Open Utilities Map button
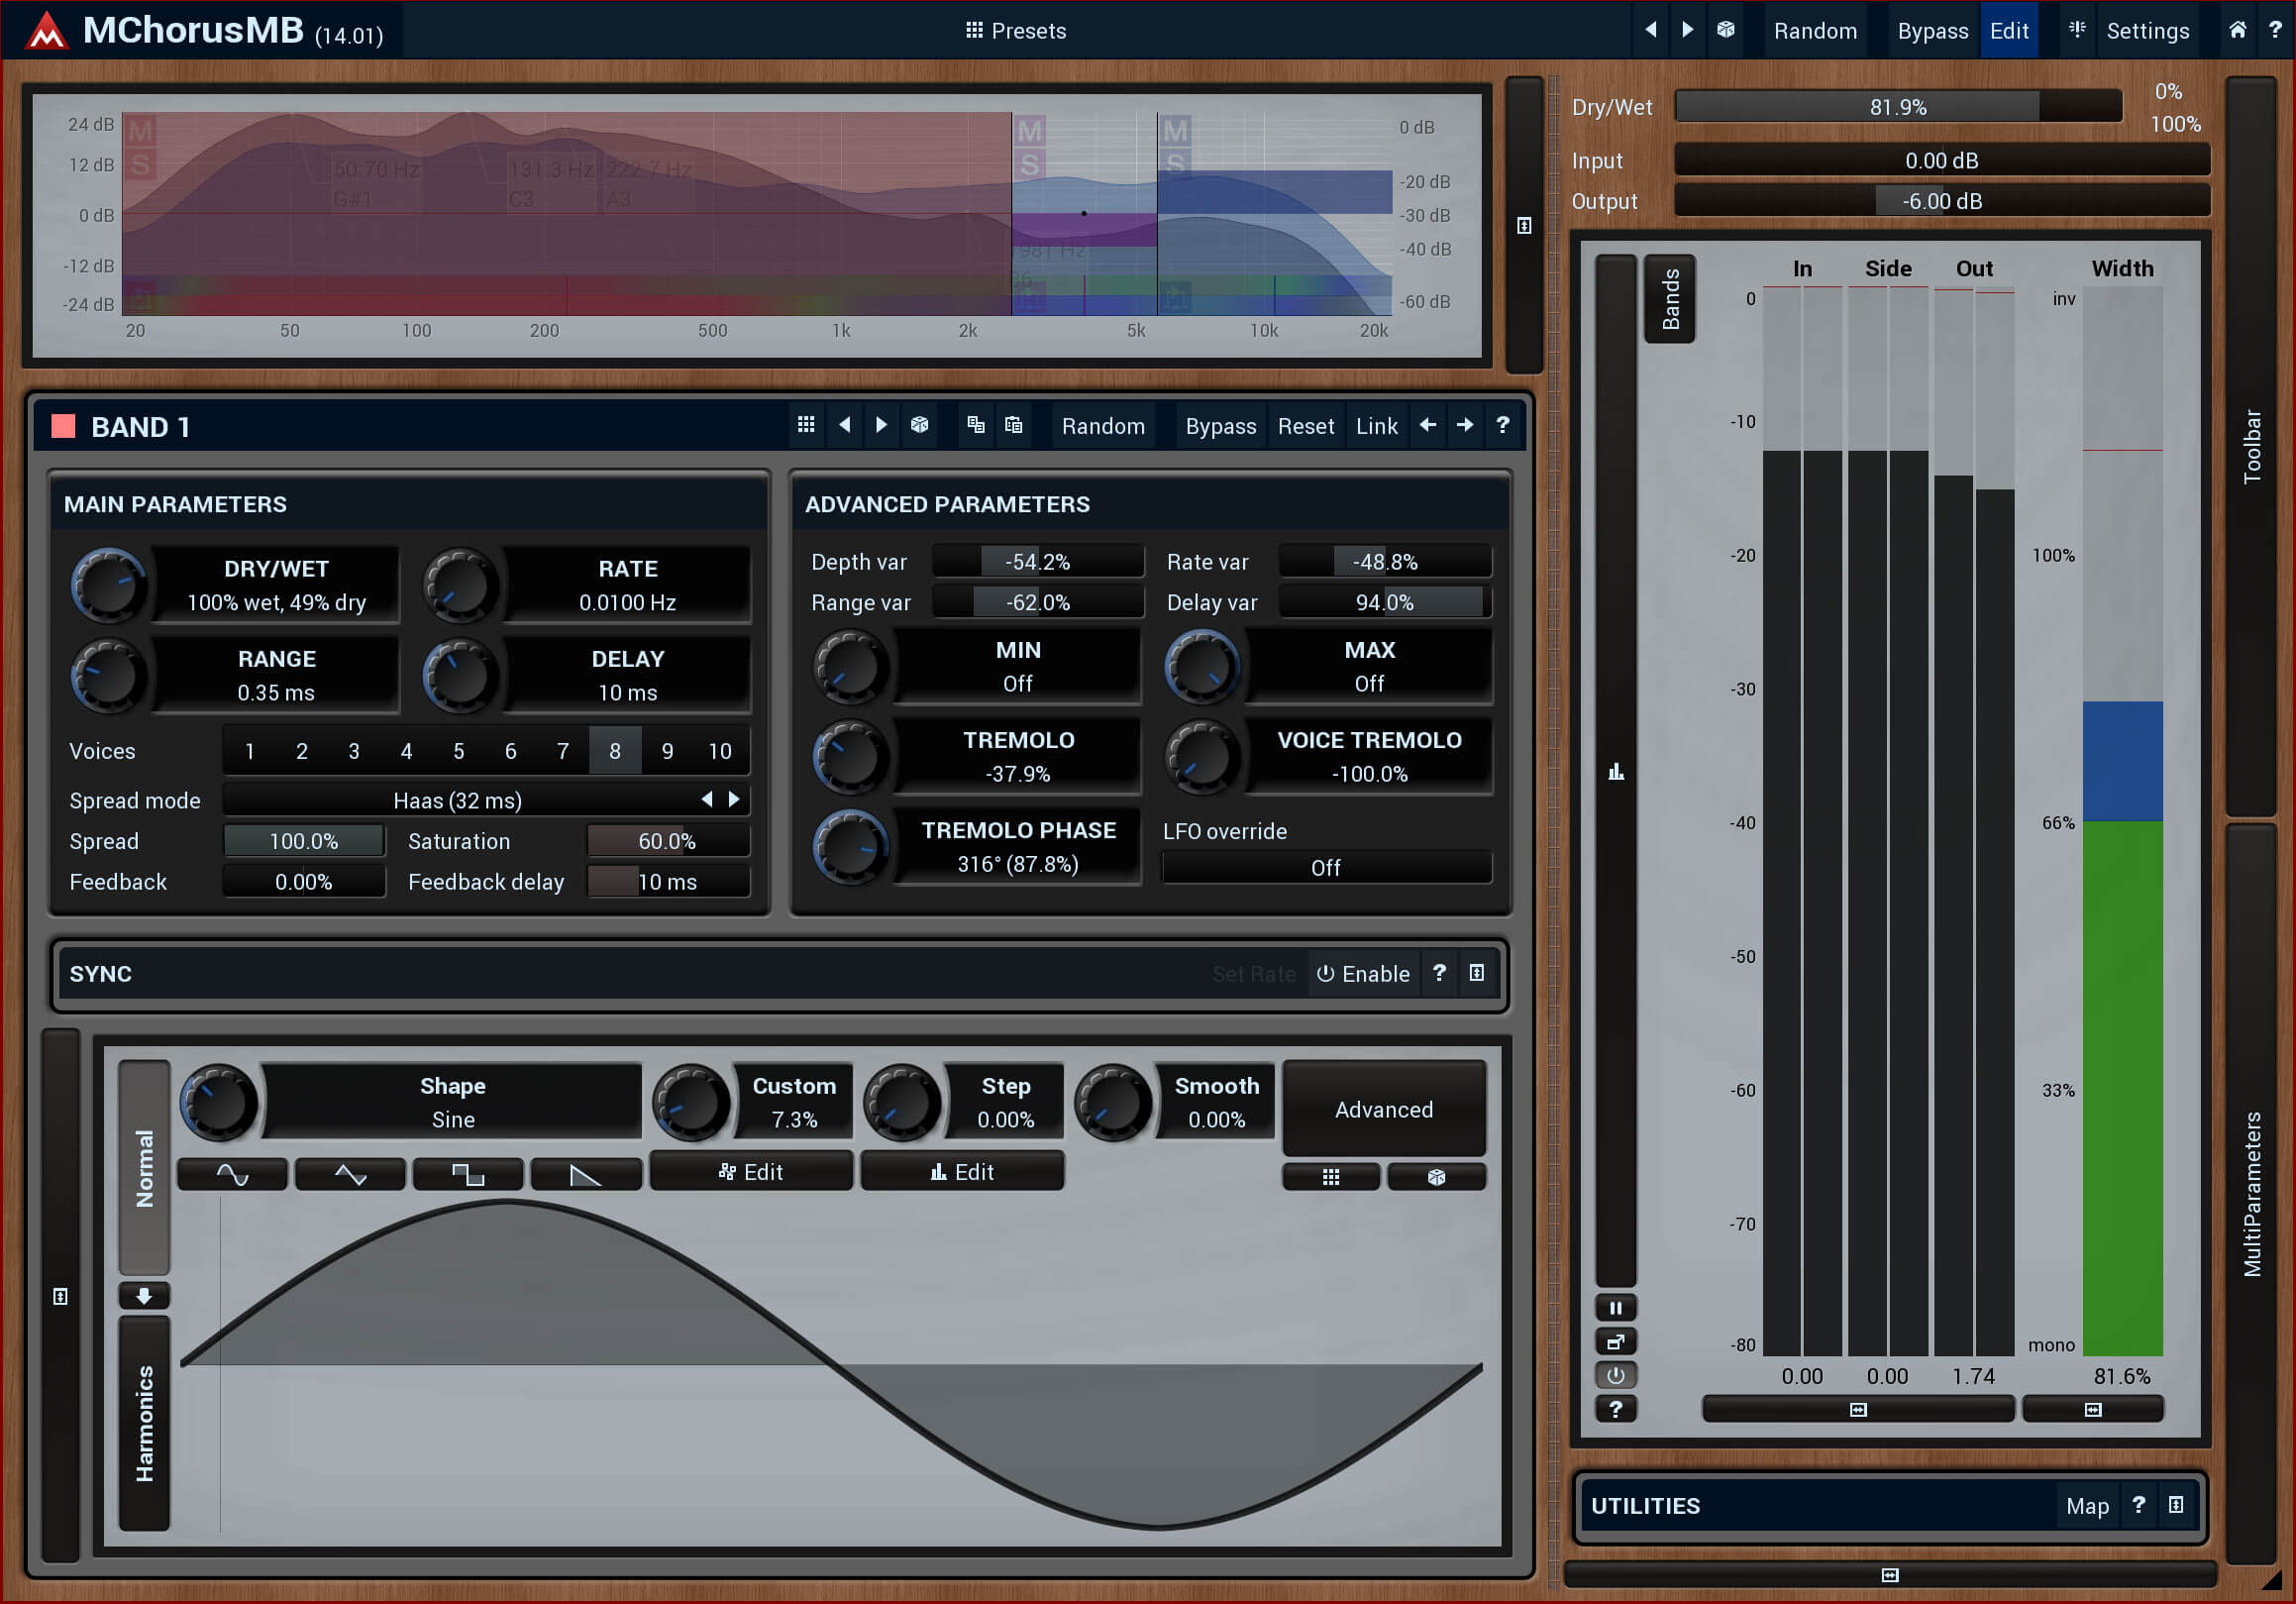Viewport: 2296px width, 1604px height. coord(2087,1506)
